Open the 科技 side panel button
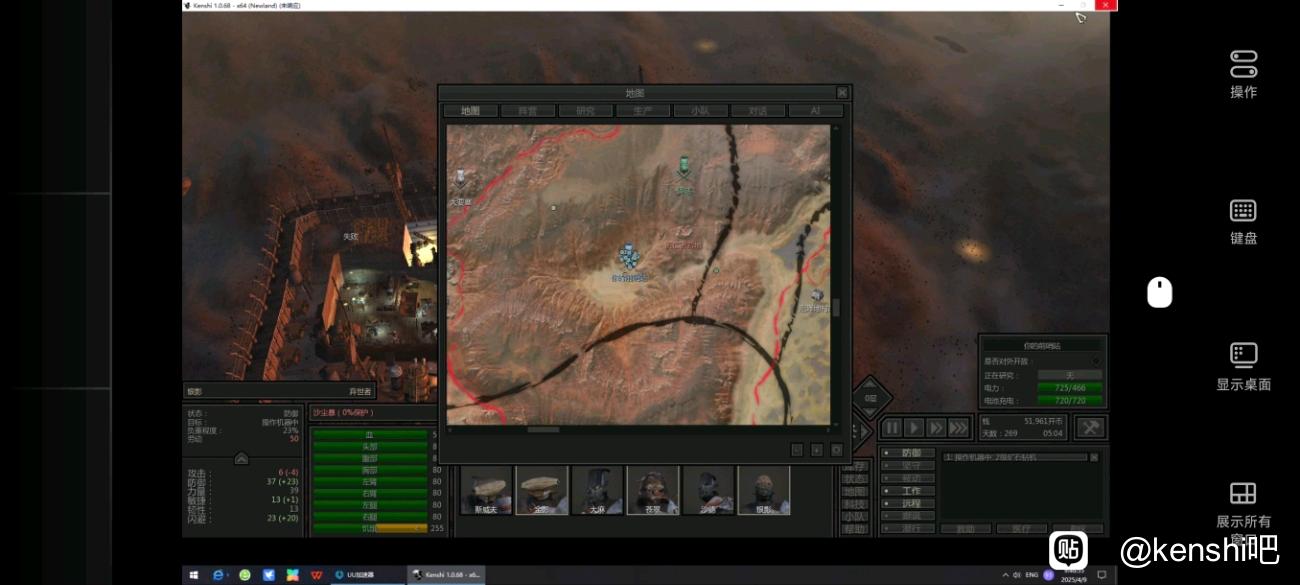Viewport: 1300px width, 585px height. point(854,504)
